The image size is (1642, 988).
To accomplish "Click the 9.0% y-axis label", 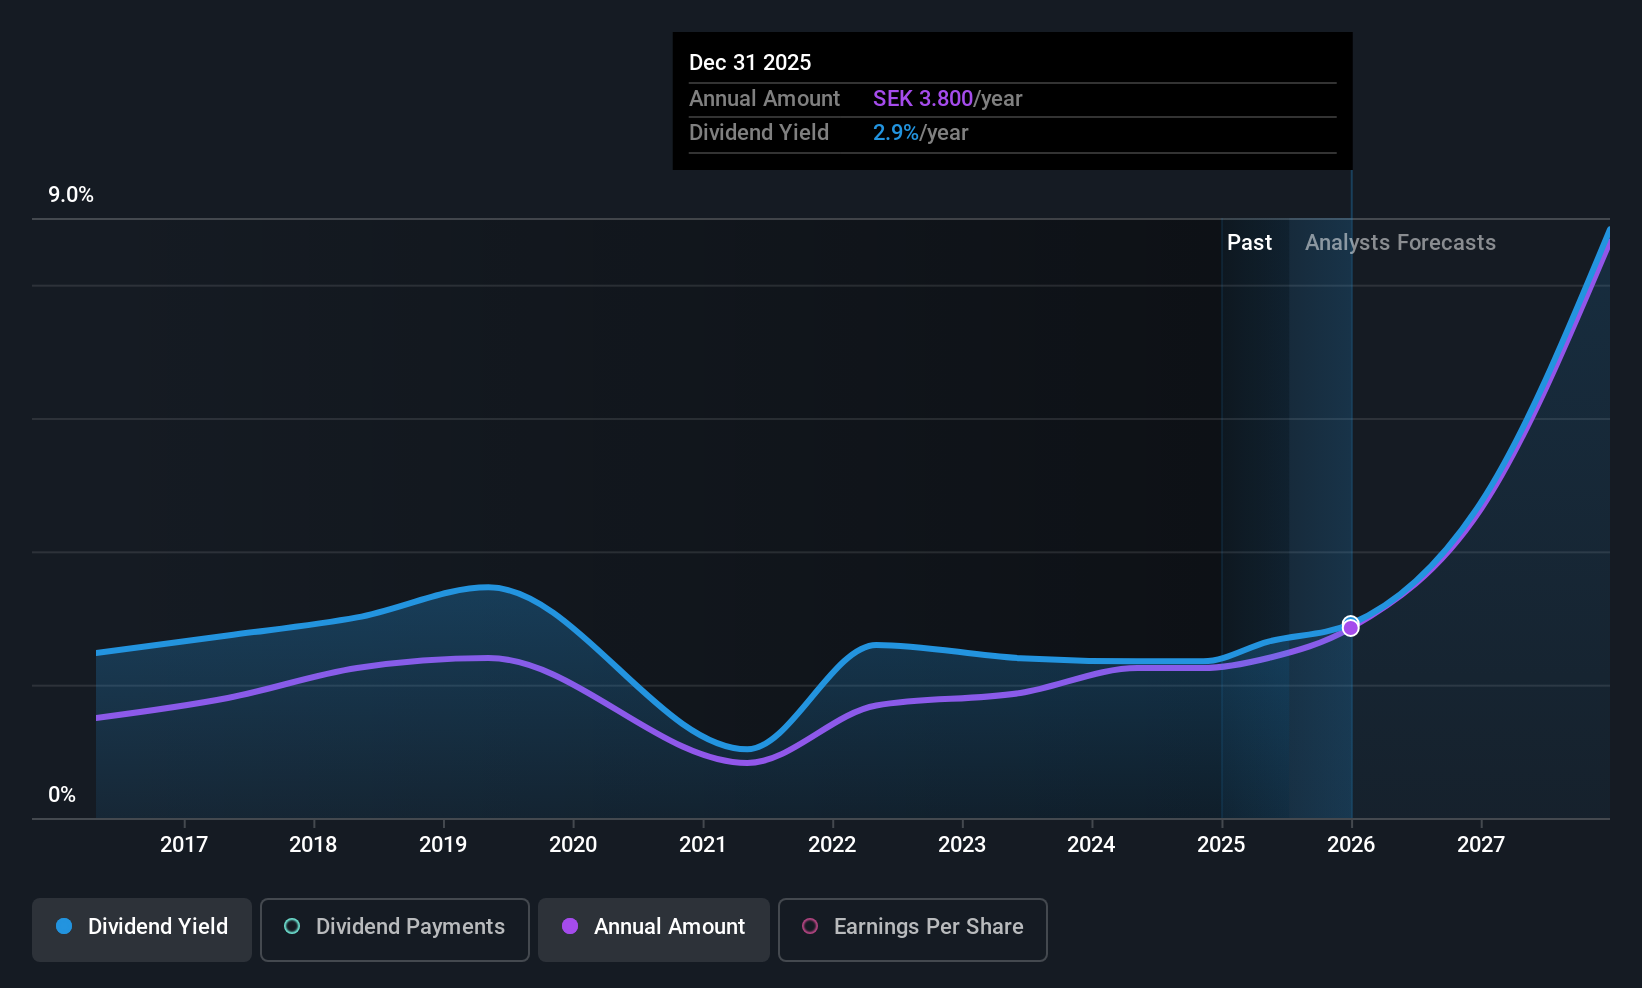I will [71, 195].
